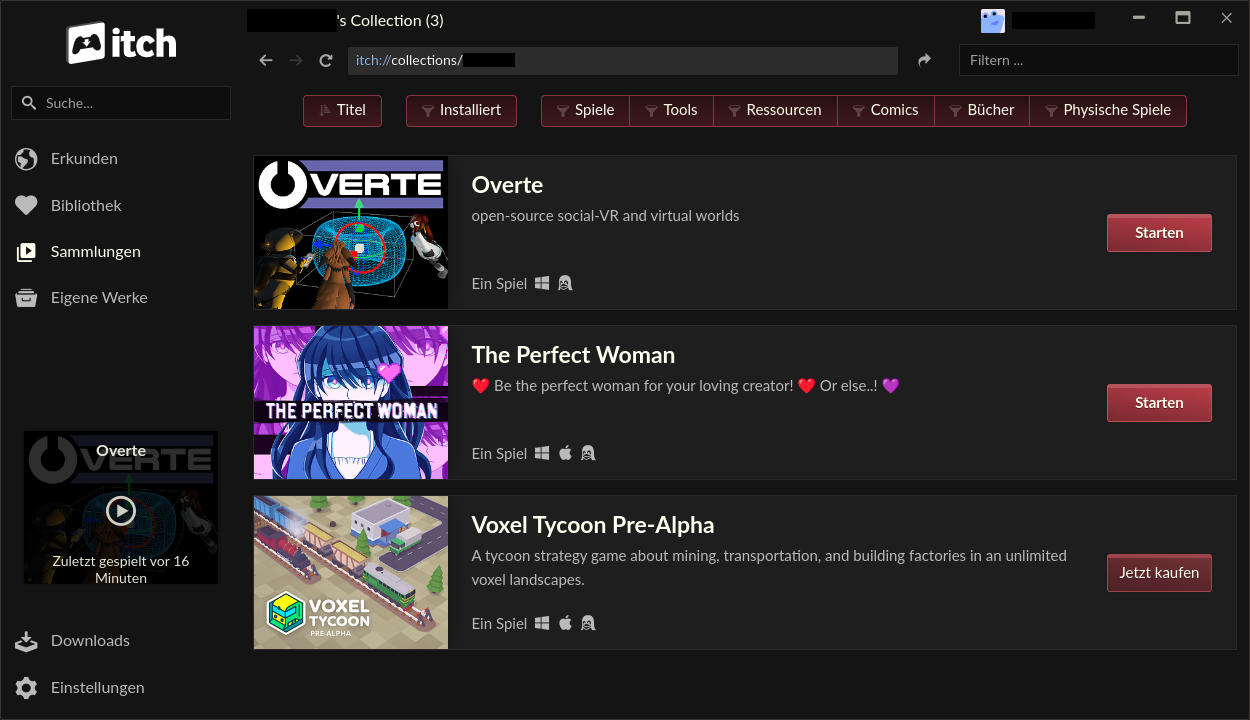
Task: Go back with the left arrow
Action: pyautogui.click(x=266, y=60)
